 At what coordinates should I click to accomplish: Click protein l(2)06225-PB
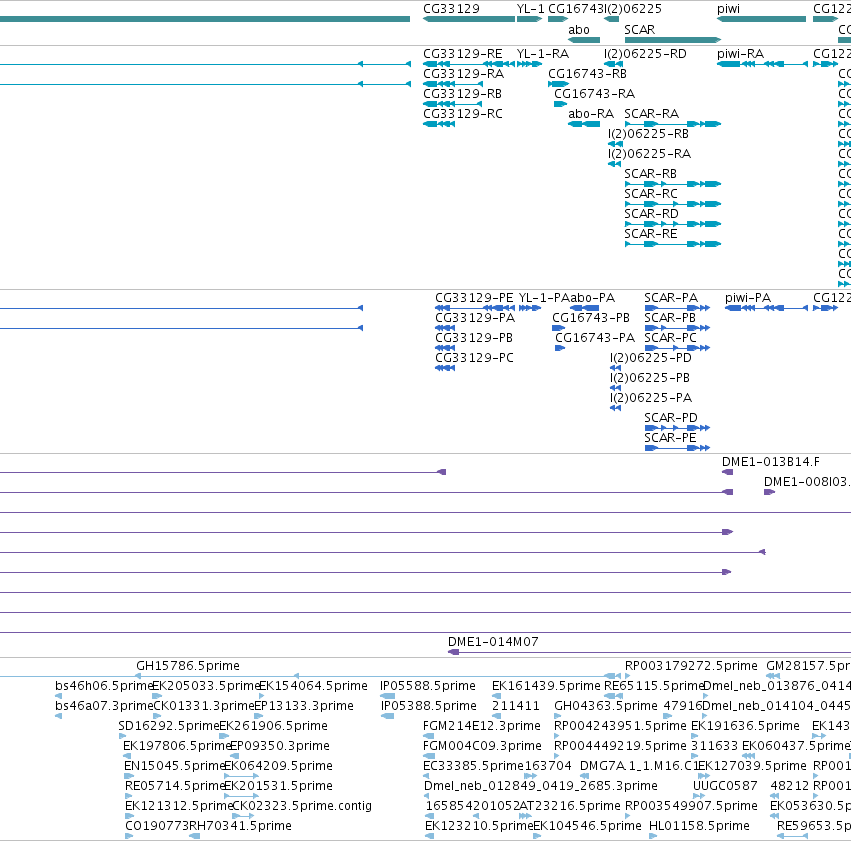[615, 388]
